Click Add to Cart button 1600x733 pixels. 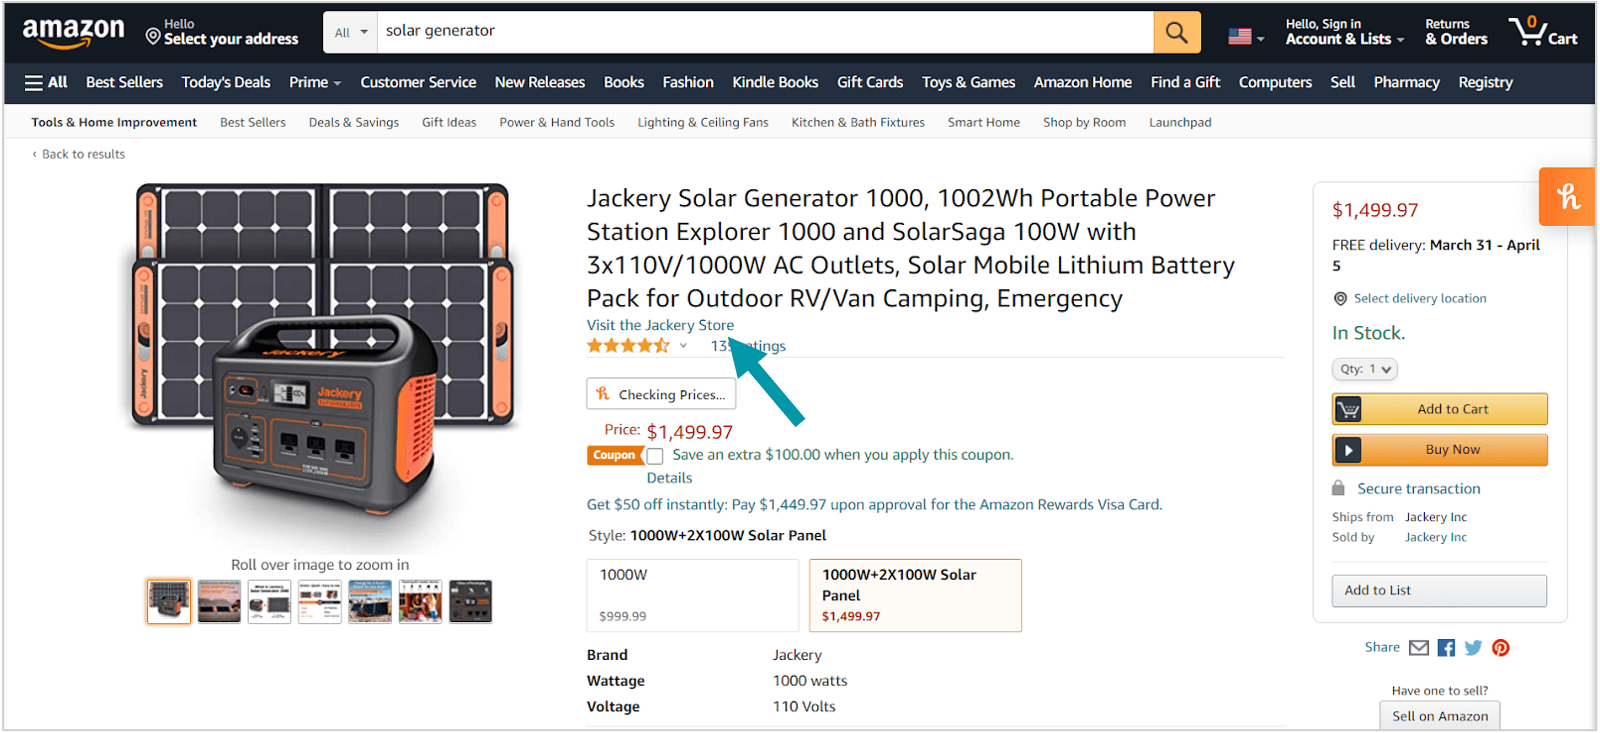1439,409
